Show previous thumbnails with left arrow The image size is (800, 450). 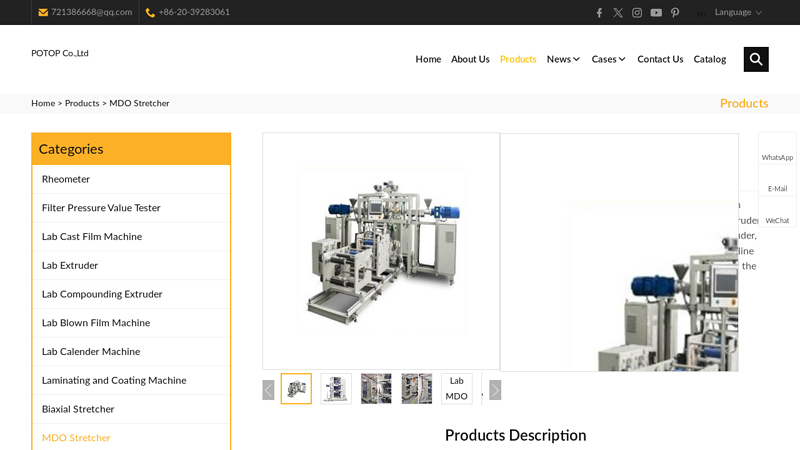coord(268,390)
